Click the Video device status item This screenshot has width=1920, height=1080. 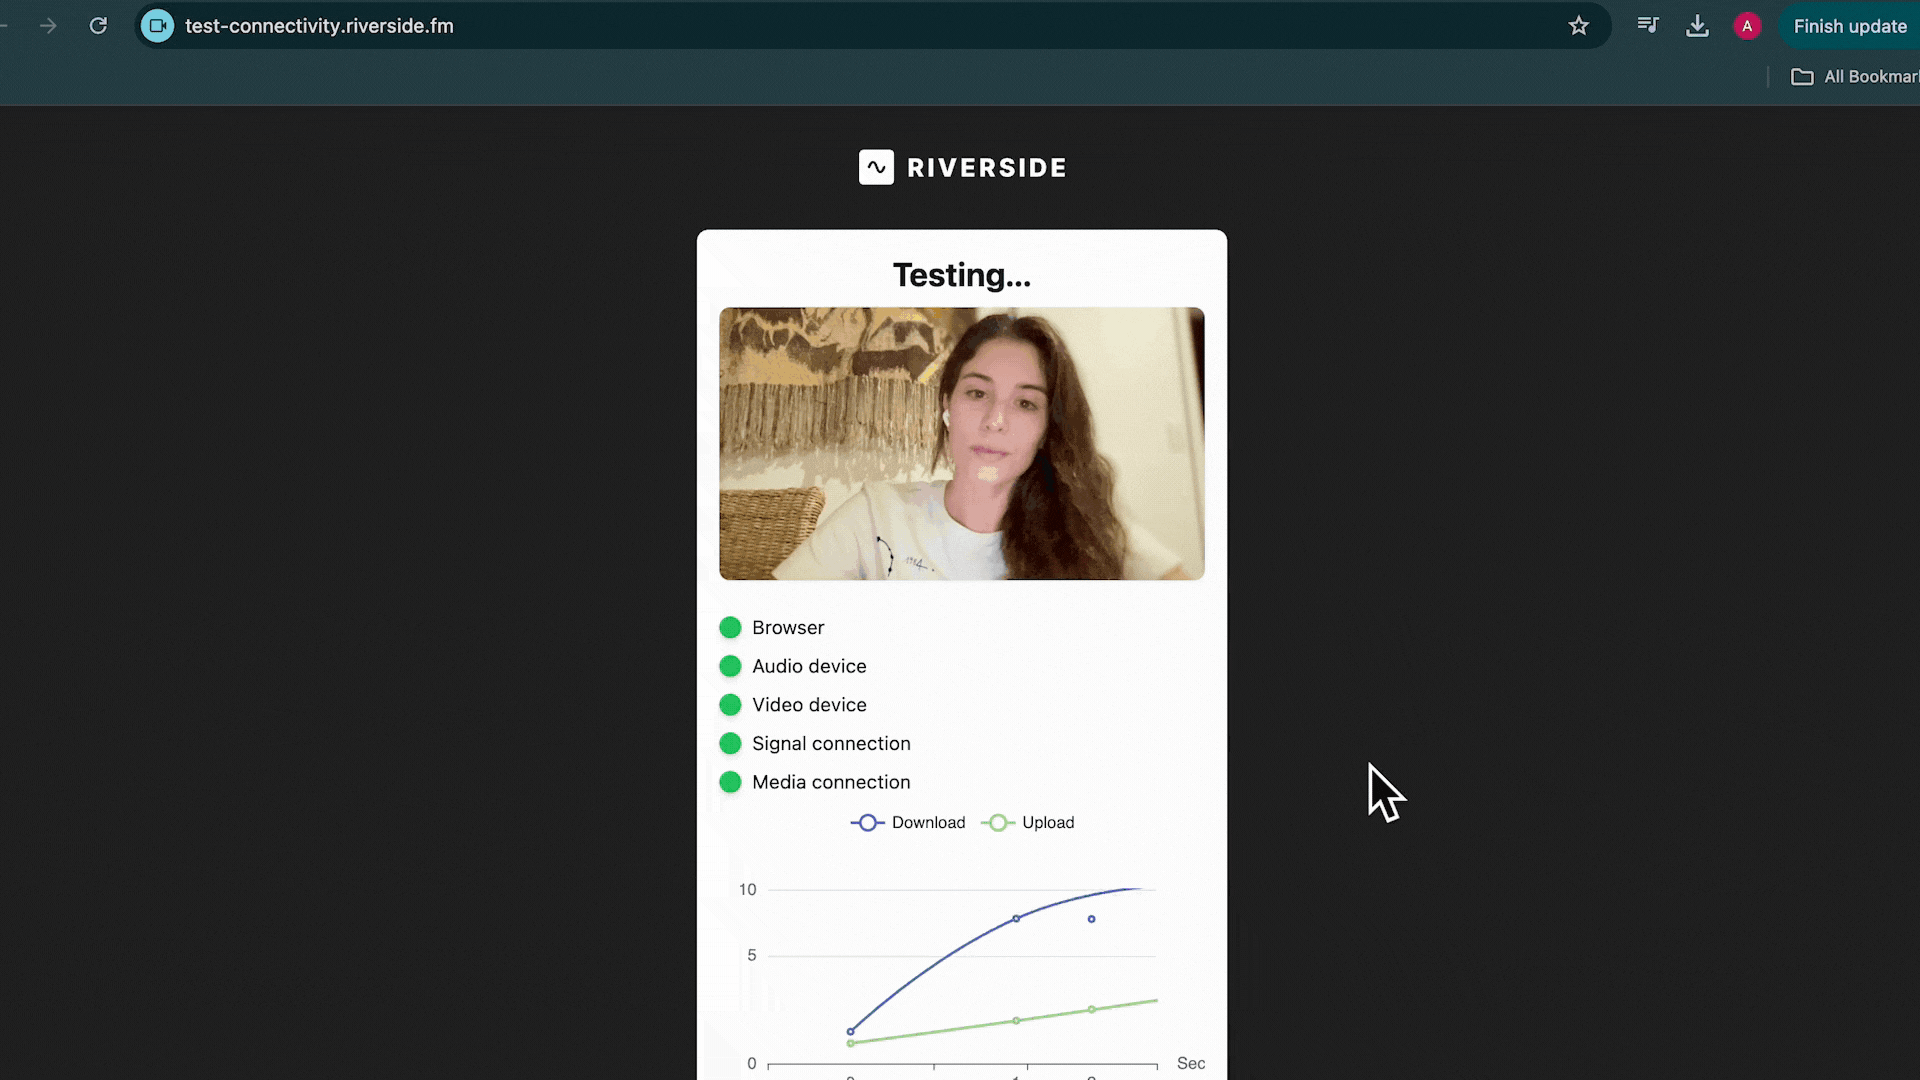pyautogui.click(x=808, y=705)
